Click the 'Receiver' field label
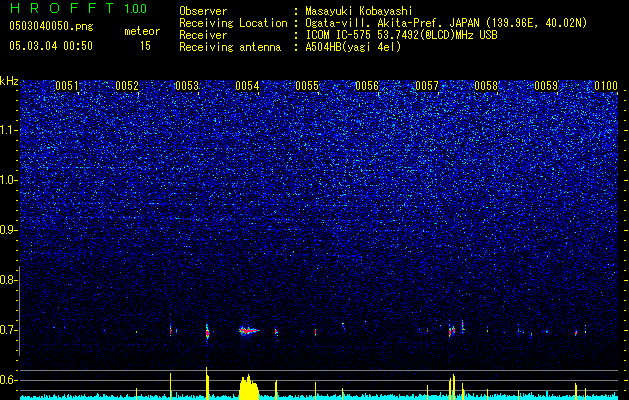629x400 pixels. click(x=203, y=35)
